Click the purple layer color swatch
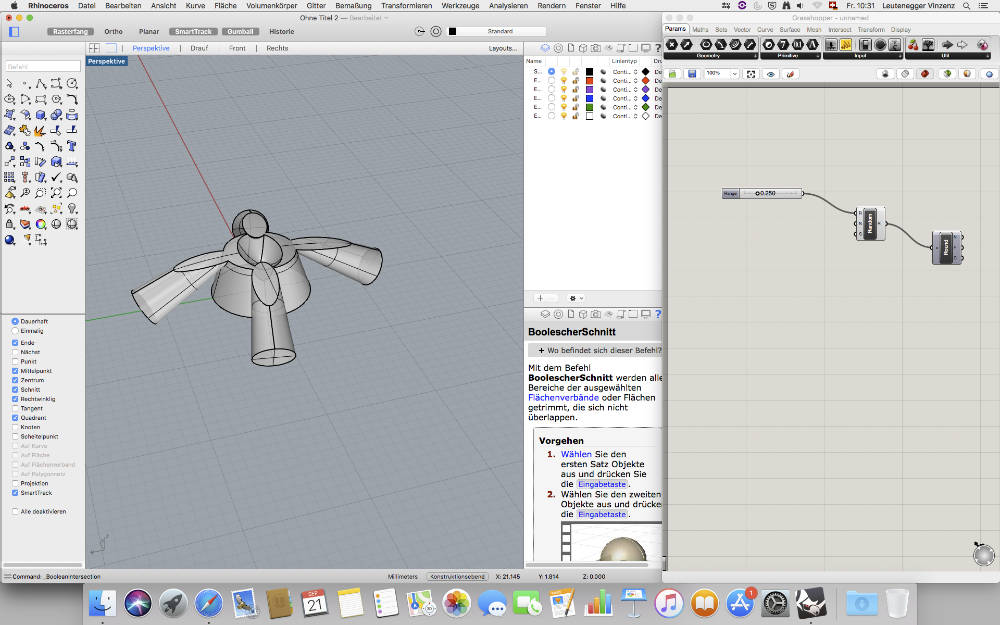 point(589,90)
